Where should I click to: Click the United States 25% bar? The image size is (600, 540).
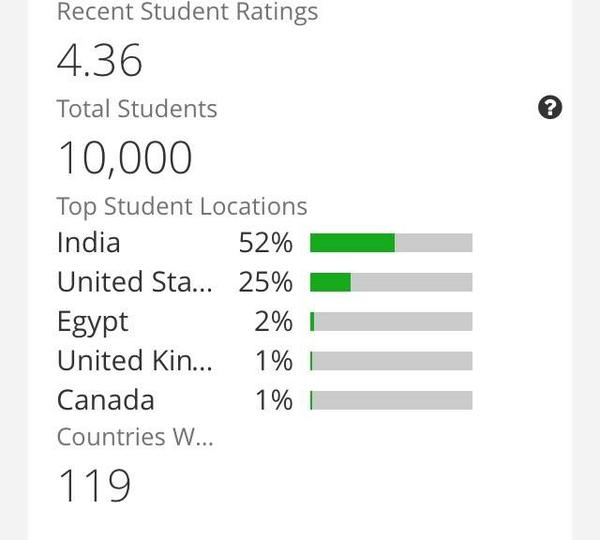(x=391, y=282)
